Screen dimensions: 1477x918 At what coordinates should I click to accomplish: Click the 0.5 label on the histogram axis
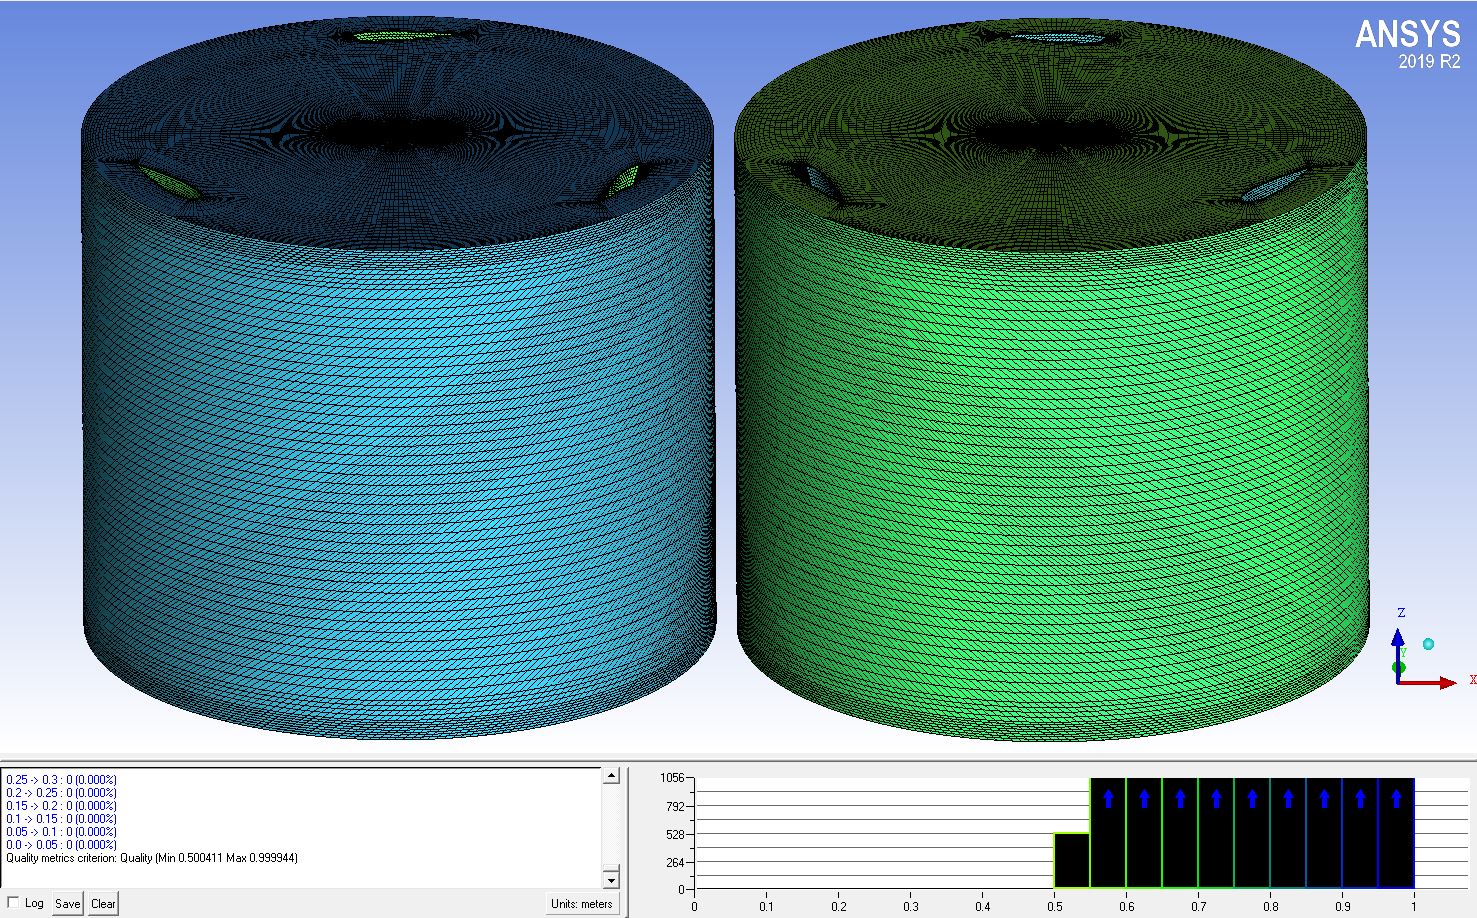[x=1054, y=907]
